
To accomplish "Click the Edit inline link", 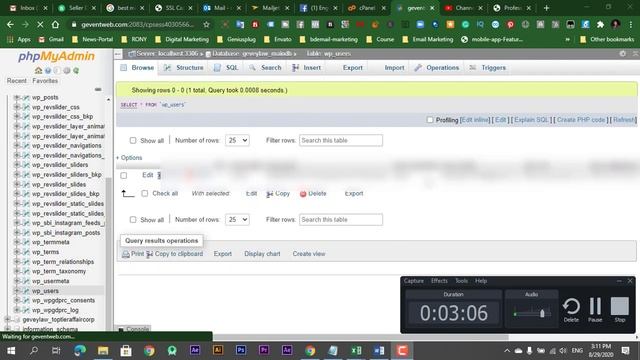I will [476, 120].
